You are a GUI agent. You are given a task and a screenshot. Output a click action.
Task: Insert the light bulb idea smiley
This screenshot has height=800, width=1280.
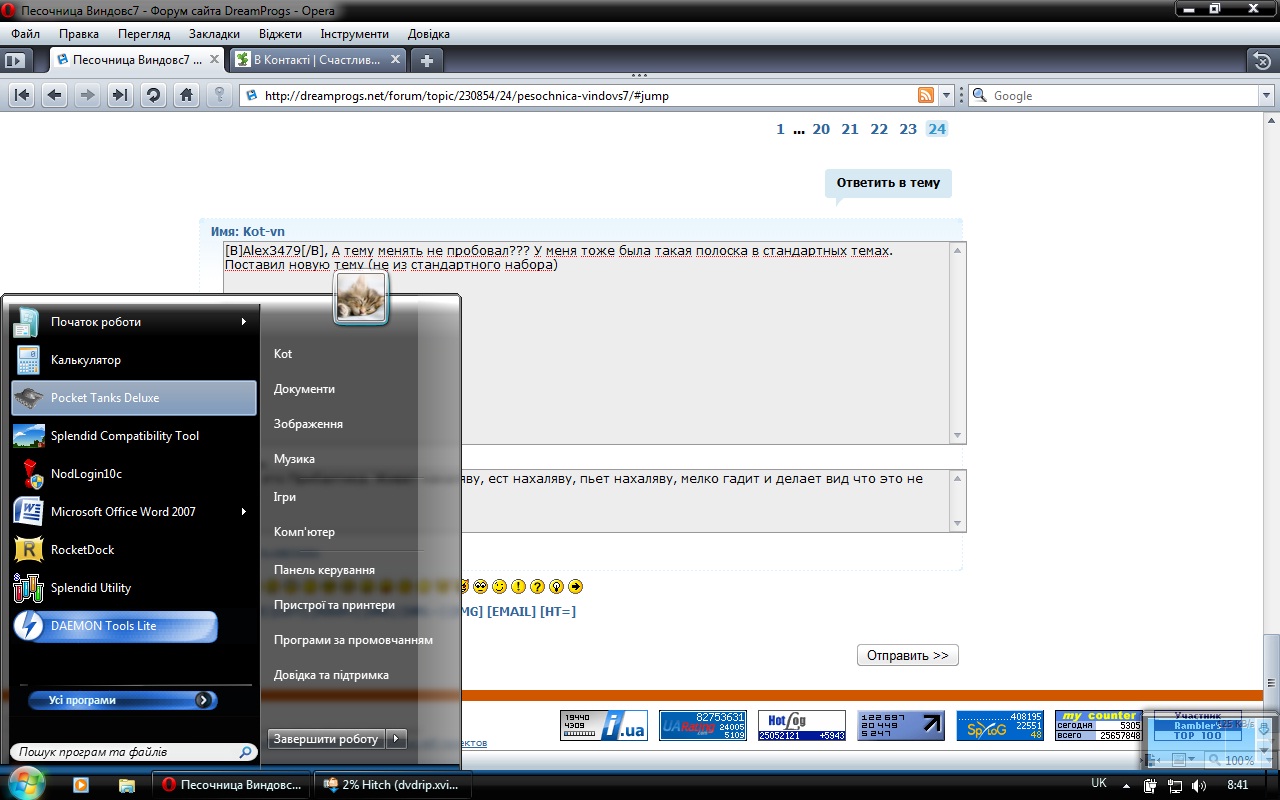tap(556, 586)
